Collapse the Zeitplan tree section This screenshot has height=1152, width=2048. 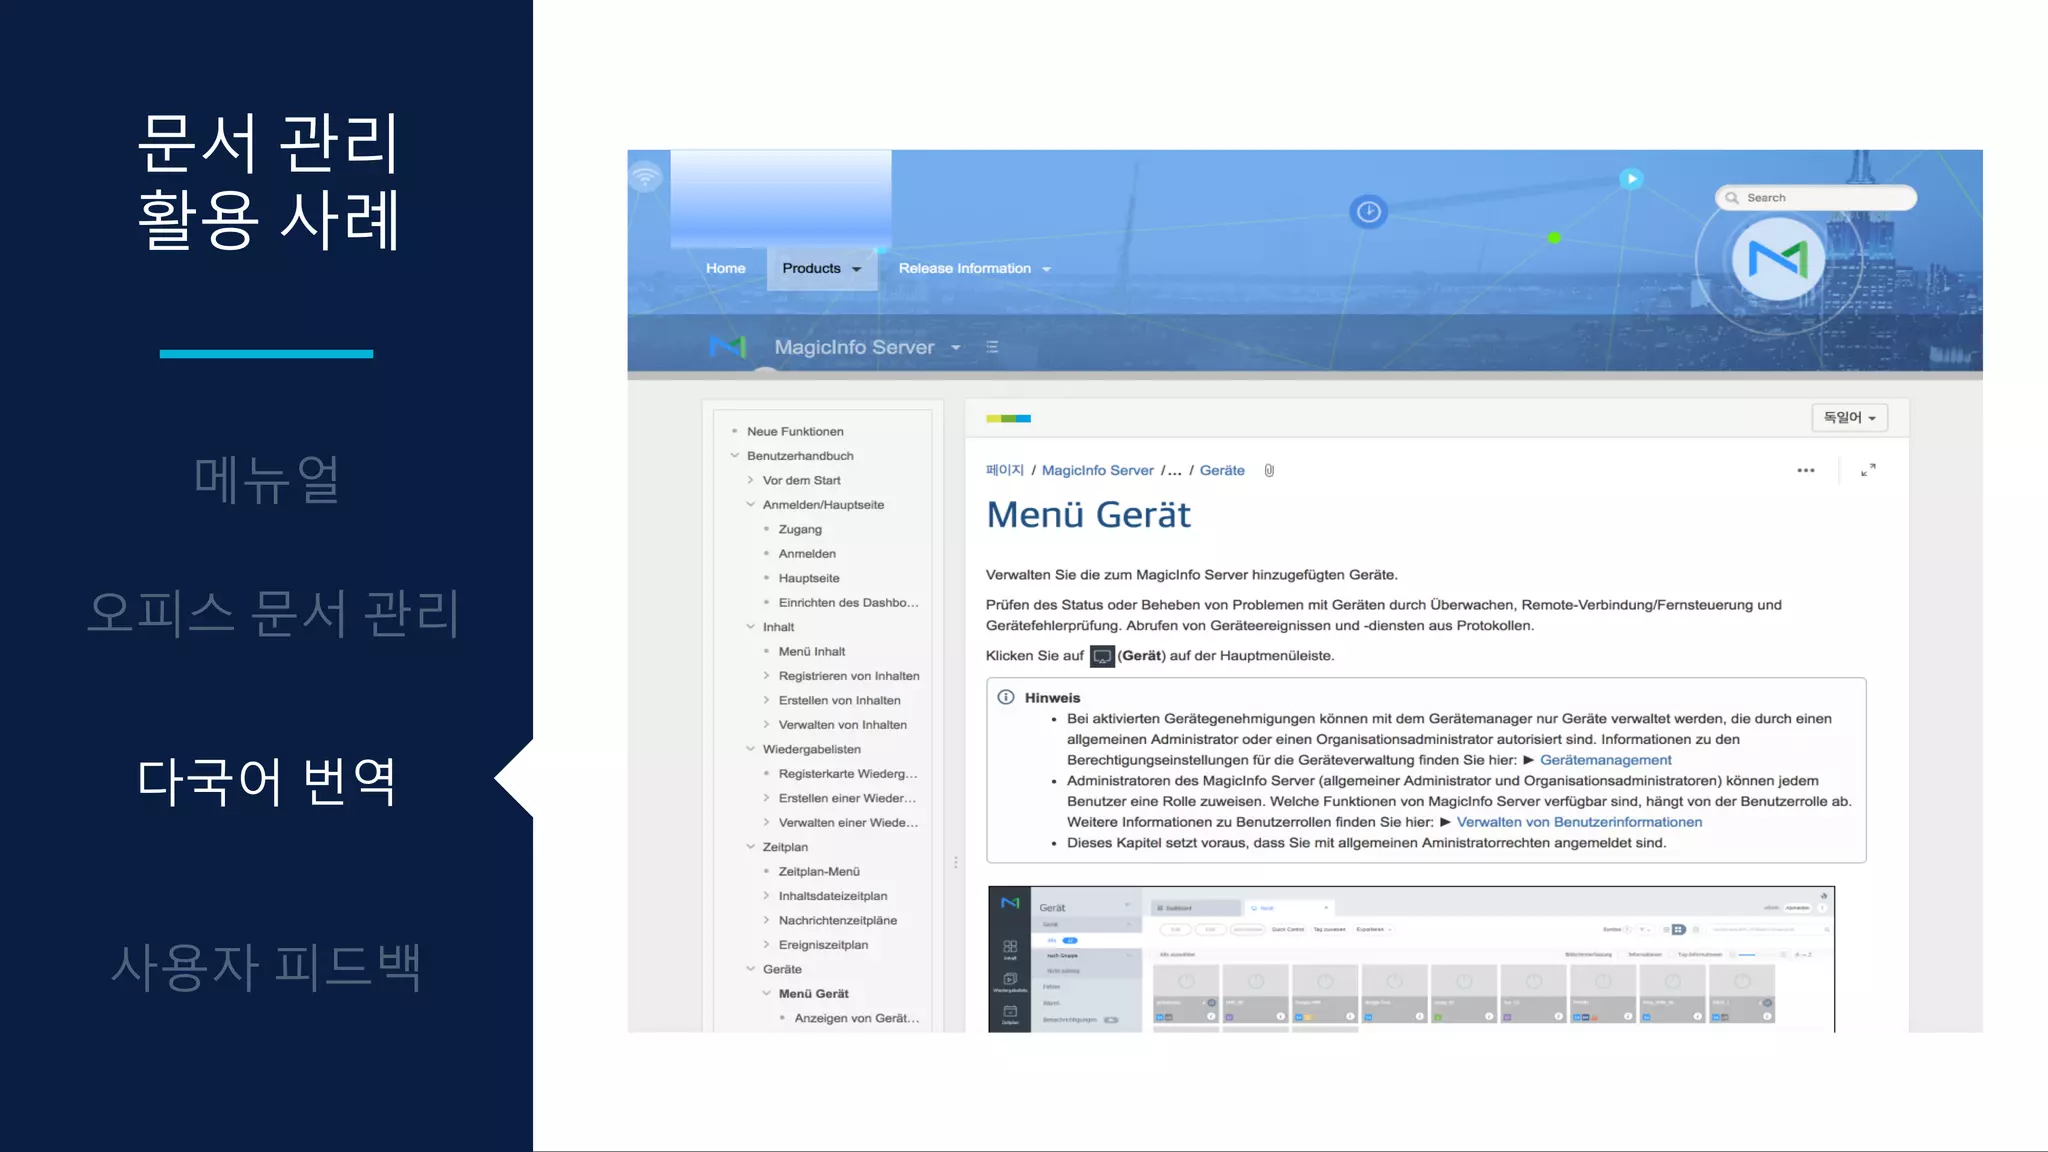tap(751, 847)
